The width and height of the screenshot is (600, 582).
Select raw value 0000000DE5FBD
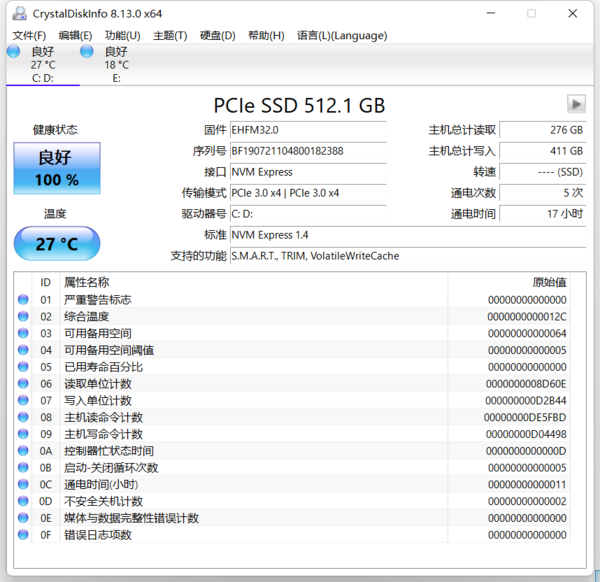pos(525,417)
